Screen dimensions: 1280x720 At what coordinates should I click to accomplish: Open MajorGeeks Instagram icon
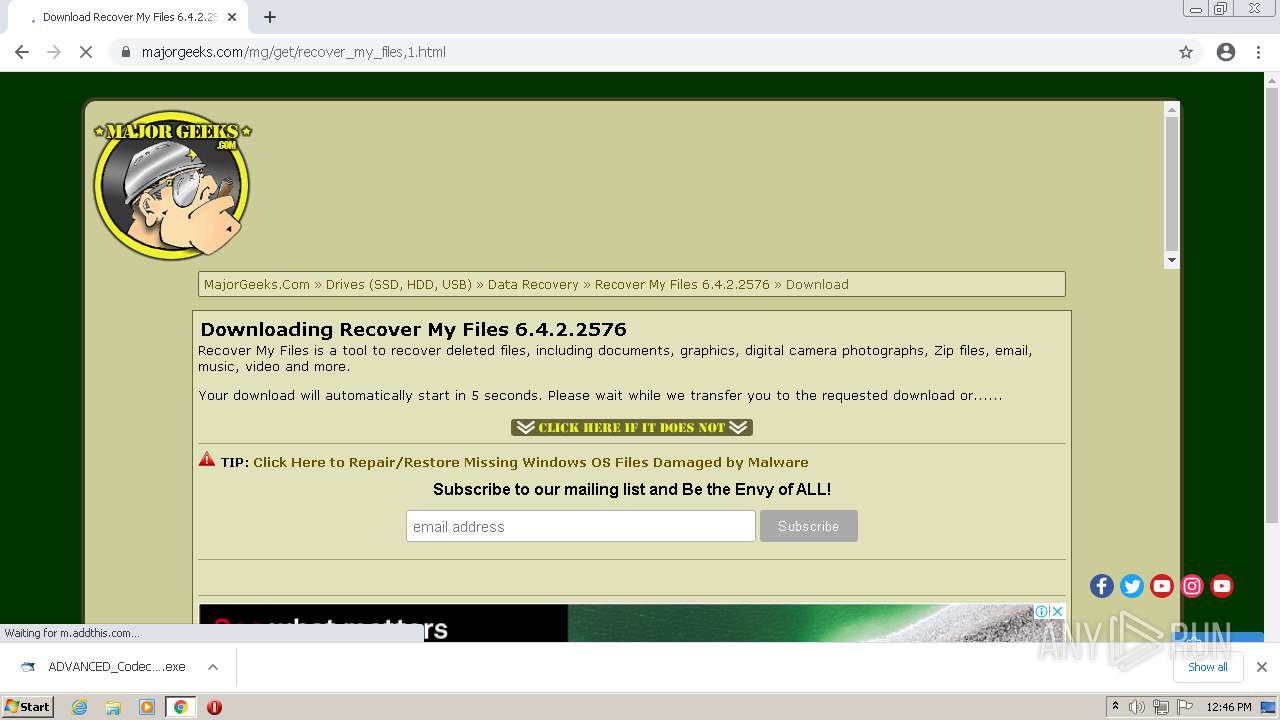coord(1192,586)
